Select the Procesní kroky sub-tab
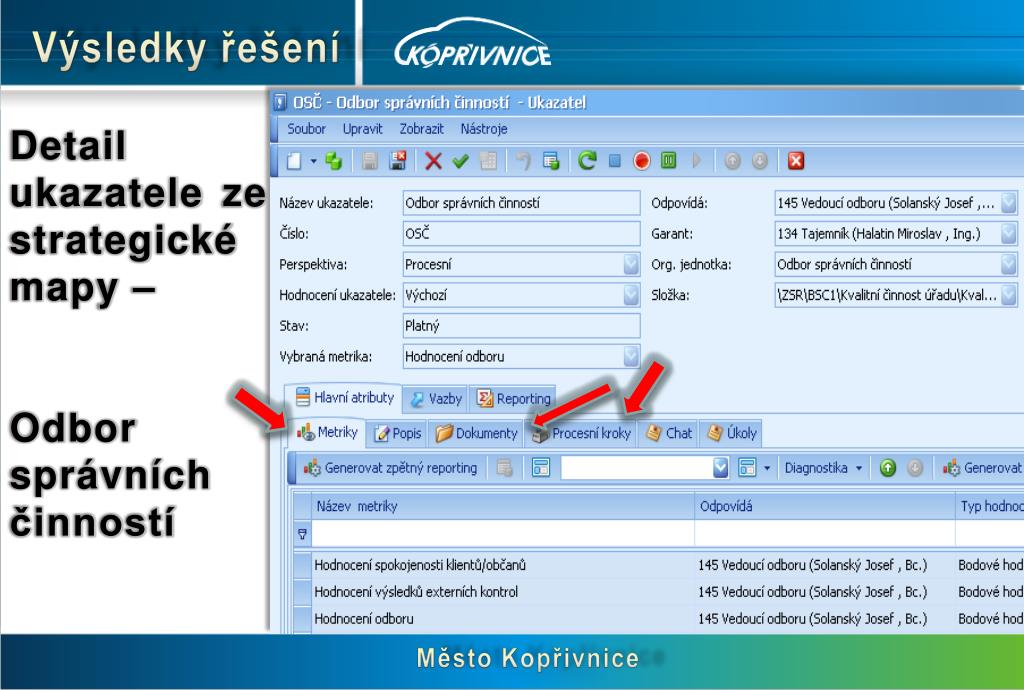The width and height of the screenshot is (1024, 690). [x=581, y=433]
